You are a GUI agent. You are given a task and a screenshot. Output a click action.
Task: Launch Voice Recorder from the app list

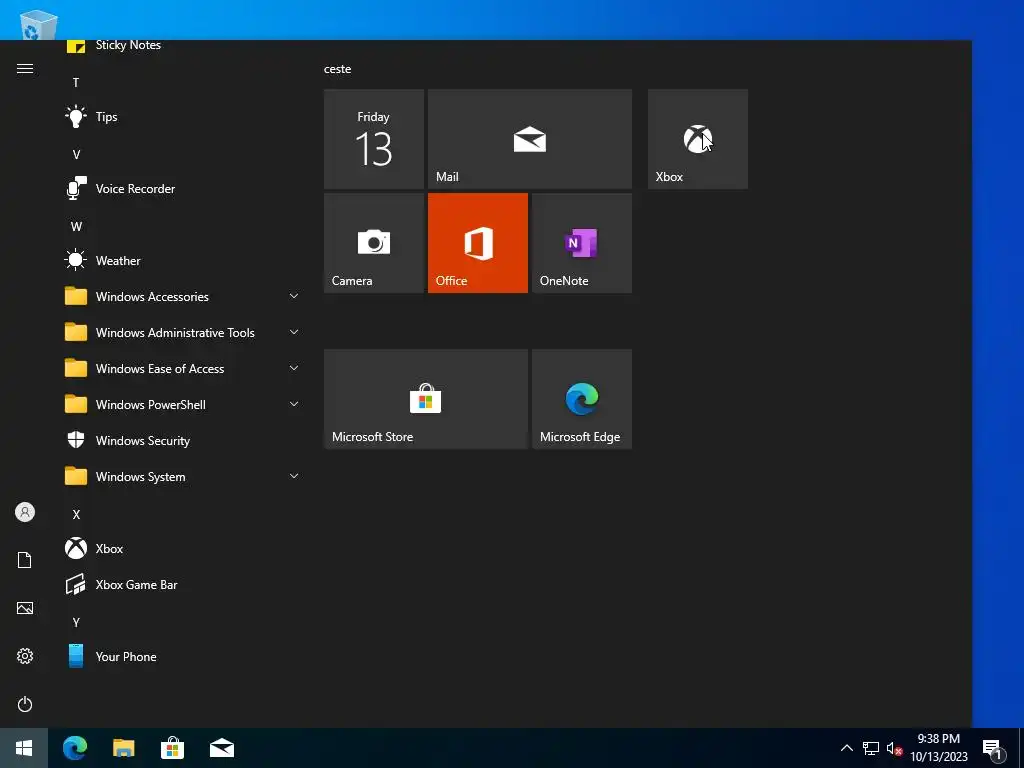pos(183,189)
